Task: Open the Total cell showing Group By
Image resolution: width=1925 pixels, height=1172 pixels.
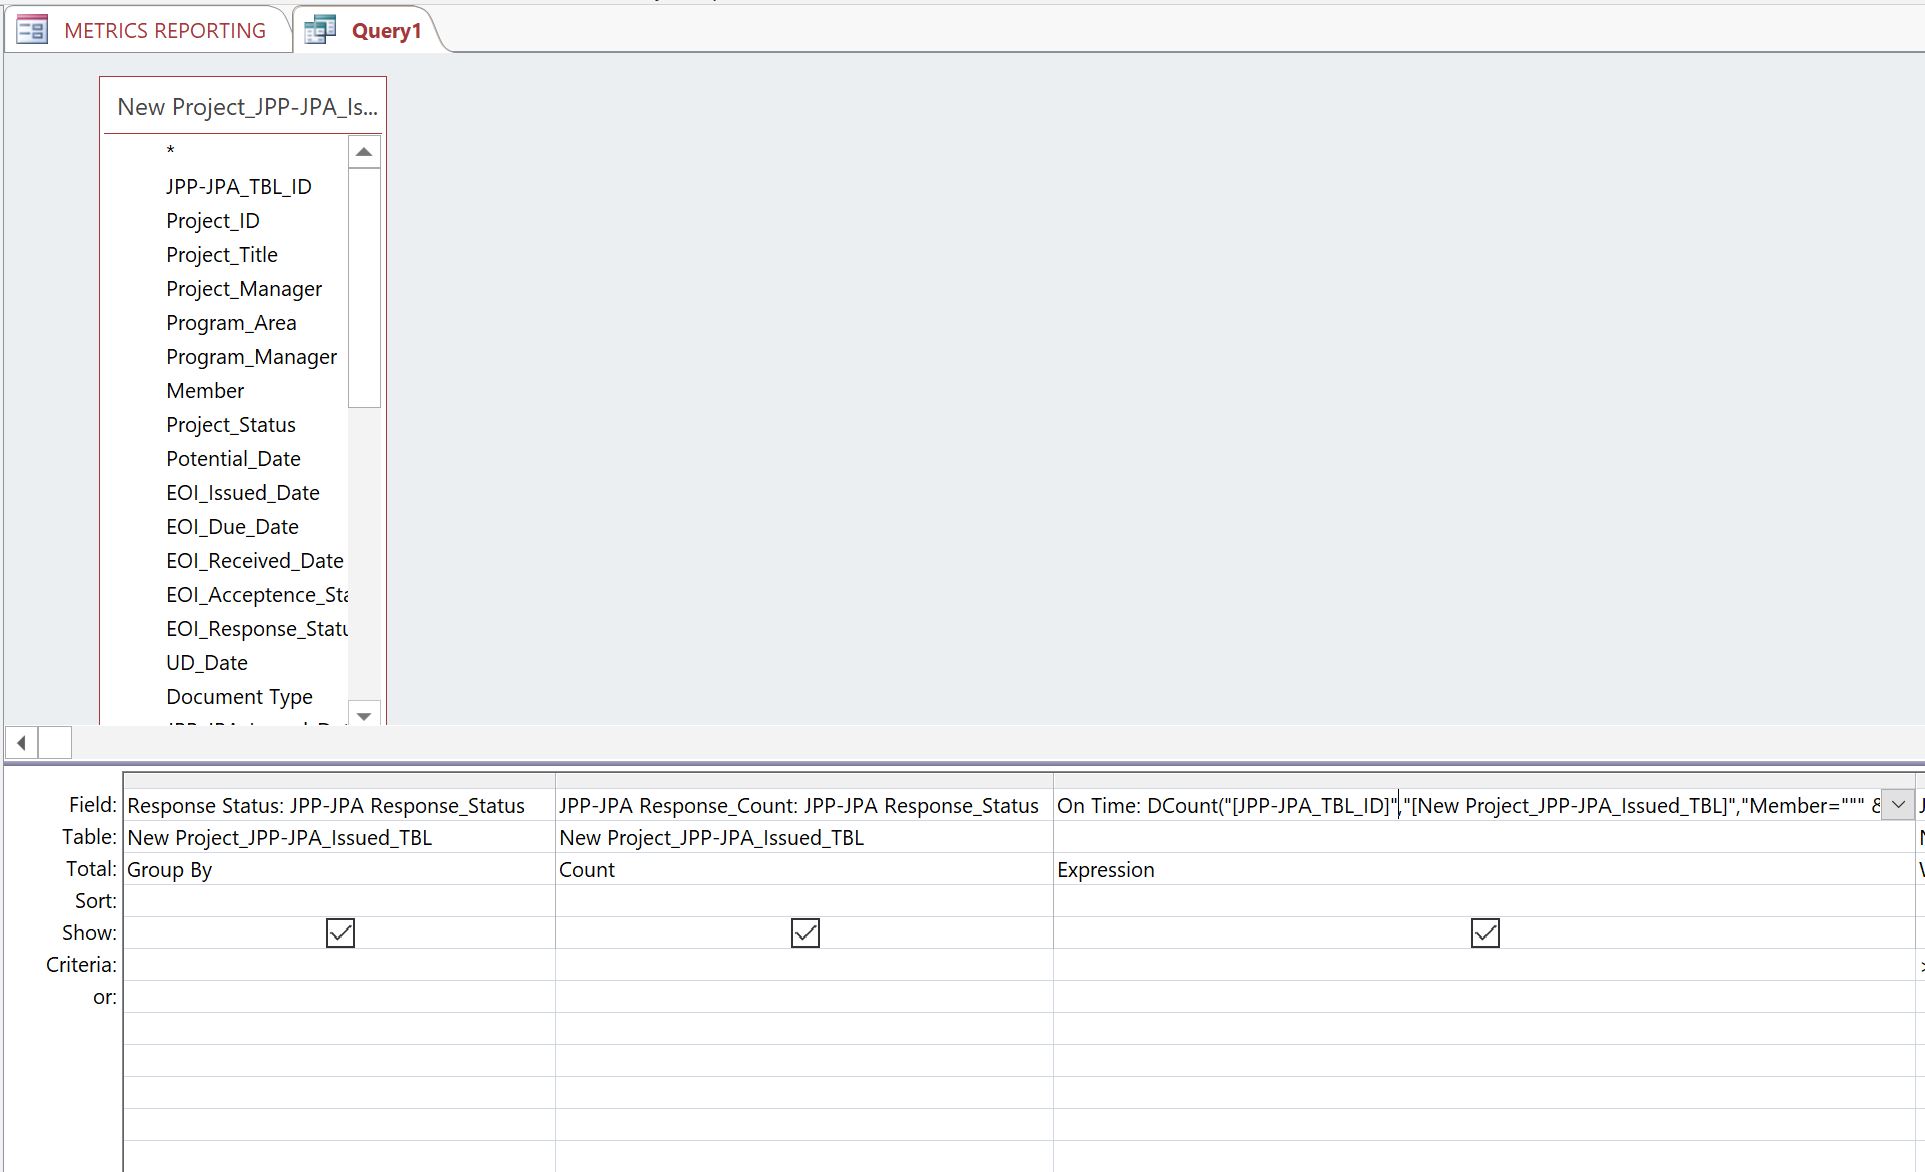Action: pos(338,869)
